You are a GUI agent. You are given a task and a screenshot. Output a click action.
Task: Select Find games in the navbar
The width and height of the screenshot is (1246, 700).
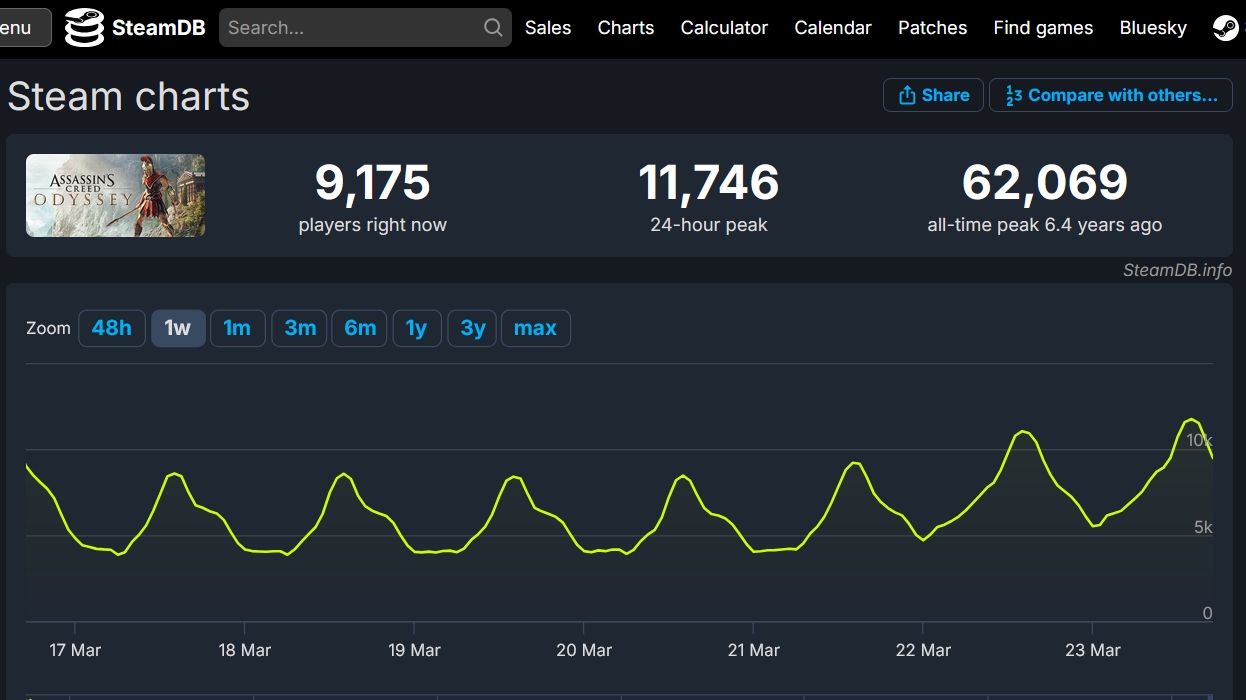point(1043,28)
